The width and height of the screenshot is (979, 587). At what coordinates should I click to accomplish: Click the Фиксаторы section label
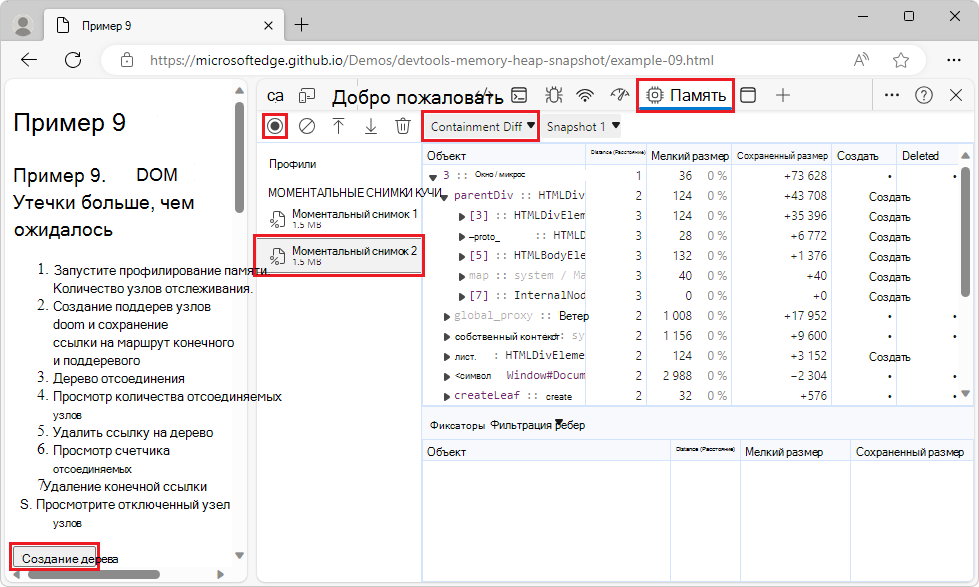[457, 425]
